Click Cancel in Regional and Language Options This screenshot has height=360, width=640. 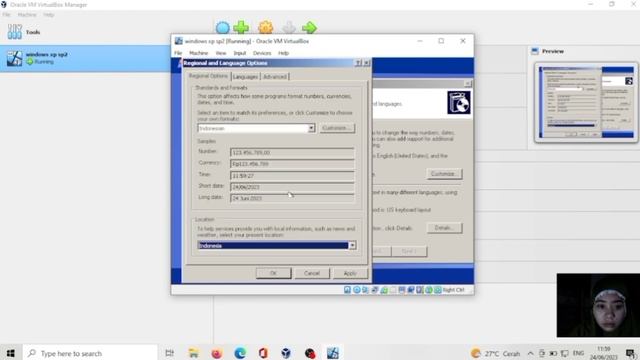point(312,273)
